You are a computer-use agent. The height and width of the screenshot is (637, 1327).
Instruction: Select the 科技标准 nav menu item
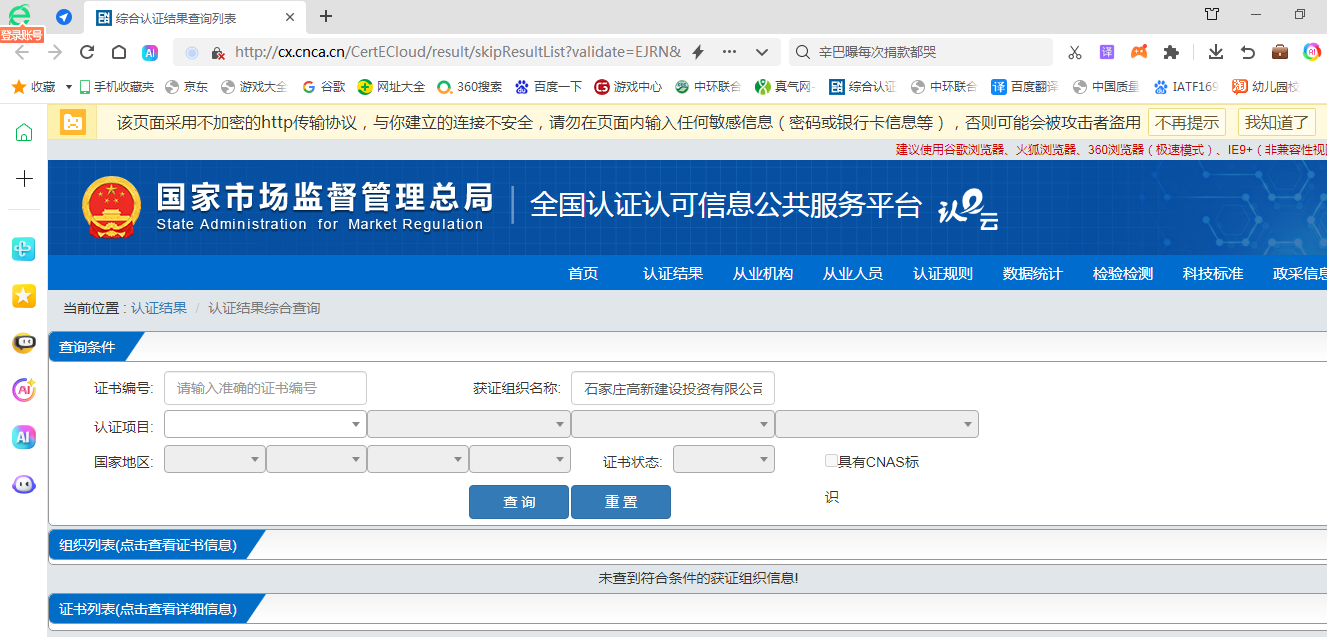1213,273
